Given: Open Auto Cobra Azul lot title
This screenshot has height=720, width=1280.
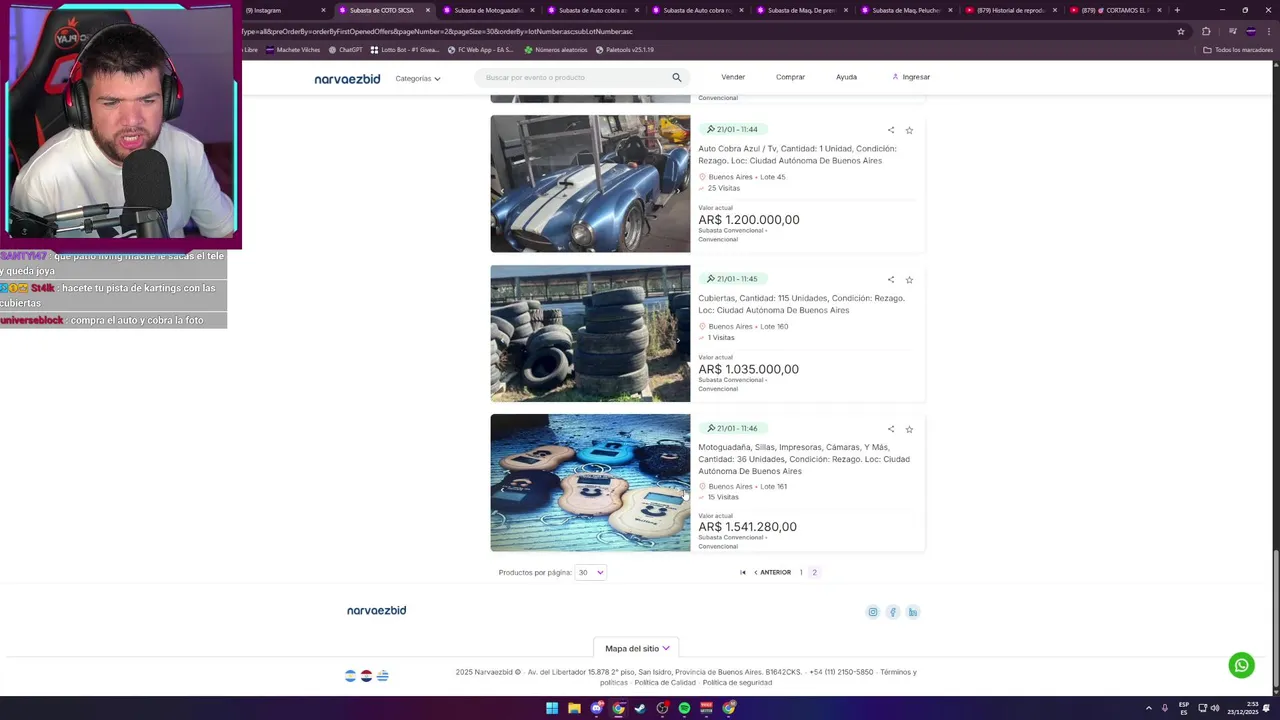Looking at the screenshot, I should (797, 155).
